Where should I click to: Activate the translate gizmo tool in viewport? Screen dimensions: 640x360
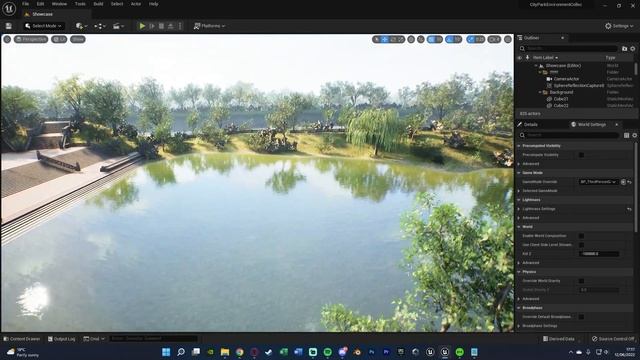pyautogui.click(x=384, y=39)
